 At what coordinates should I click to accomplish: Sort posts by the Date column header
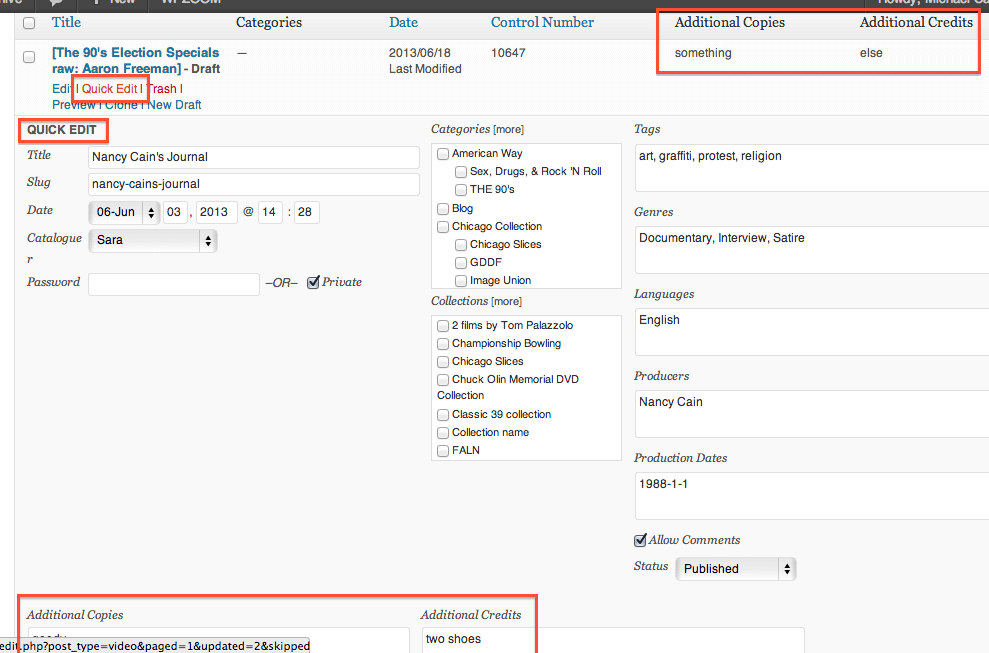(x=403, y=22)
